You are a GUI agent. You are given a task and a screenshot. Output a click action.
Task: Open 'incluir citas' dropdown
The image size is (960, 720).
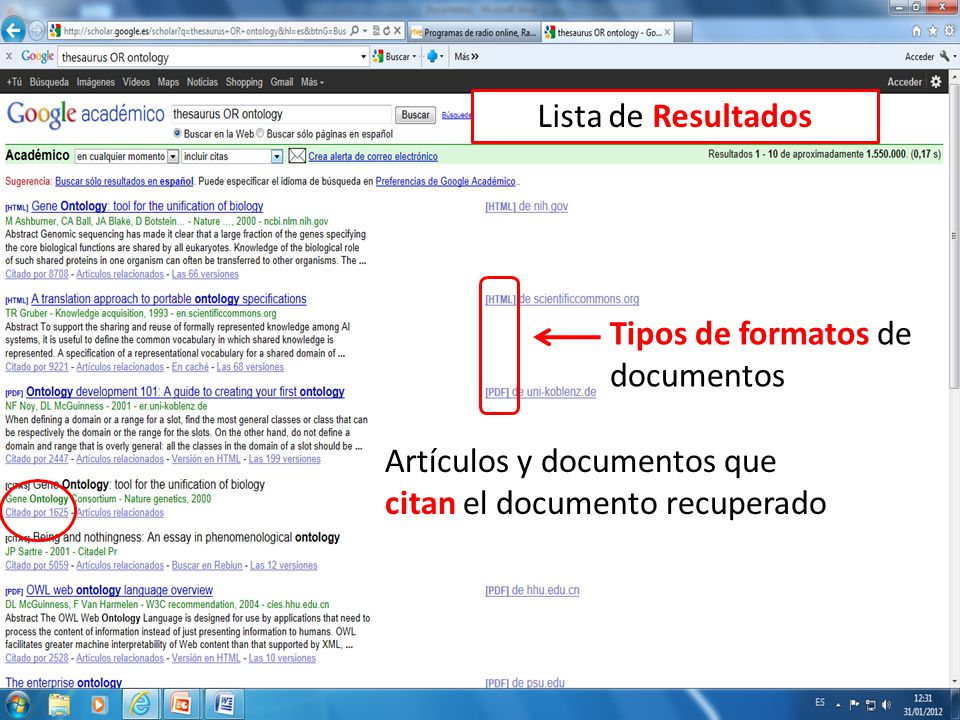pos(231,157)
